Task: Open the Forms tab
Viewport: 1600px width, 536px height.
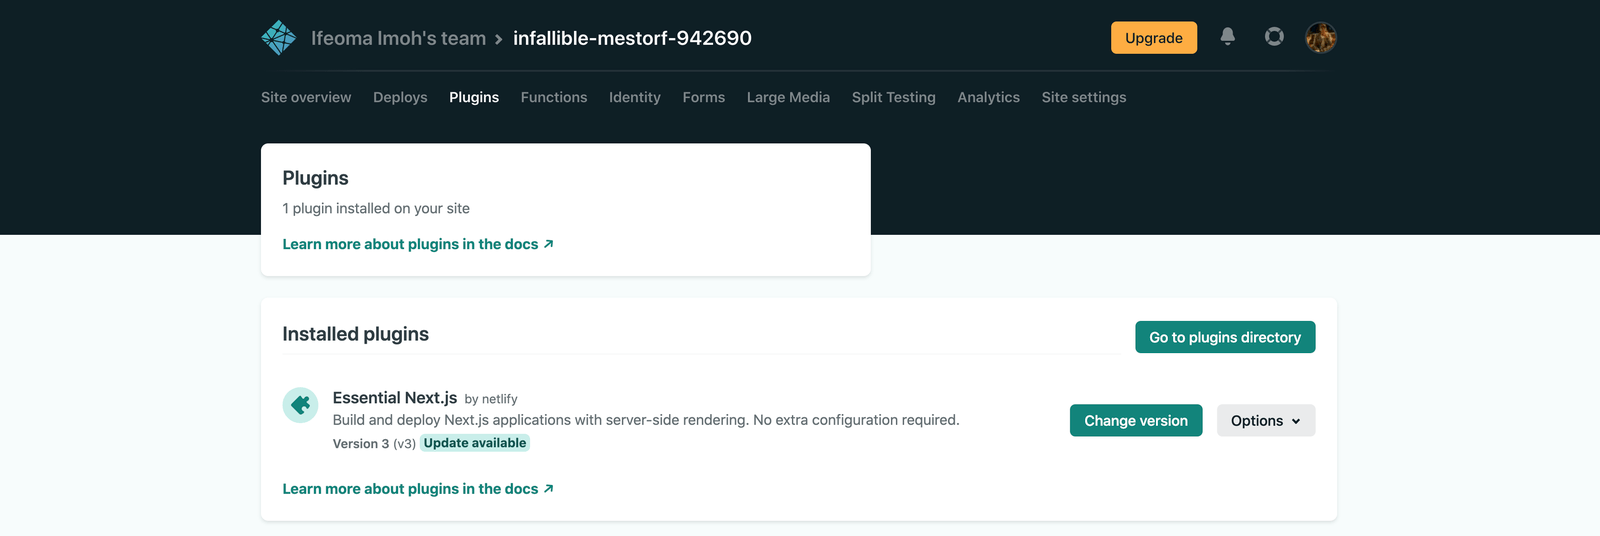Action: [704, 97]
